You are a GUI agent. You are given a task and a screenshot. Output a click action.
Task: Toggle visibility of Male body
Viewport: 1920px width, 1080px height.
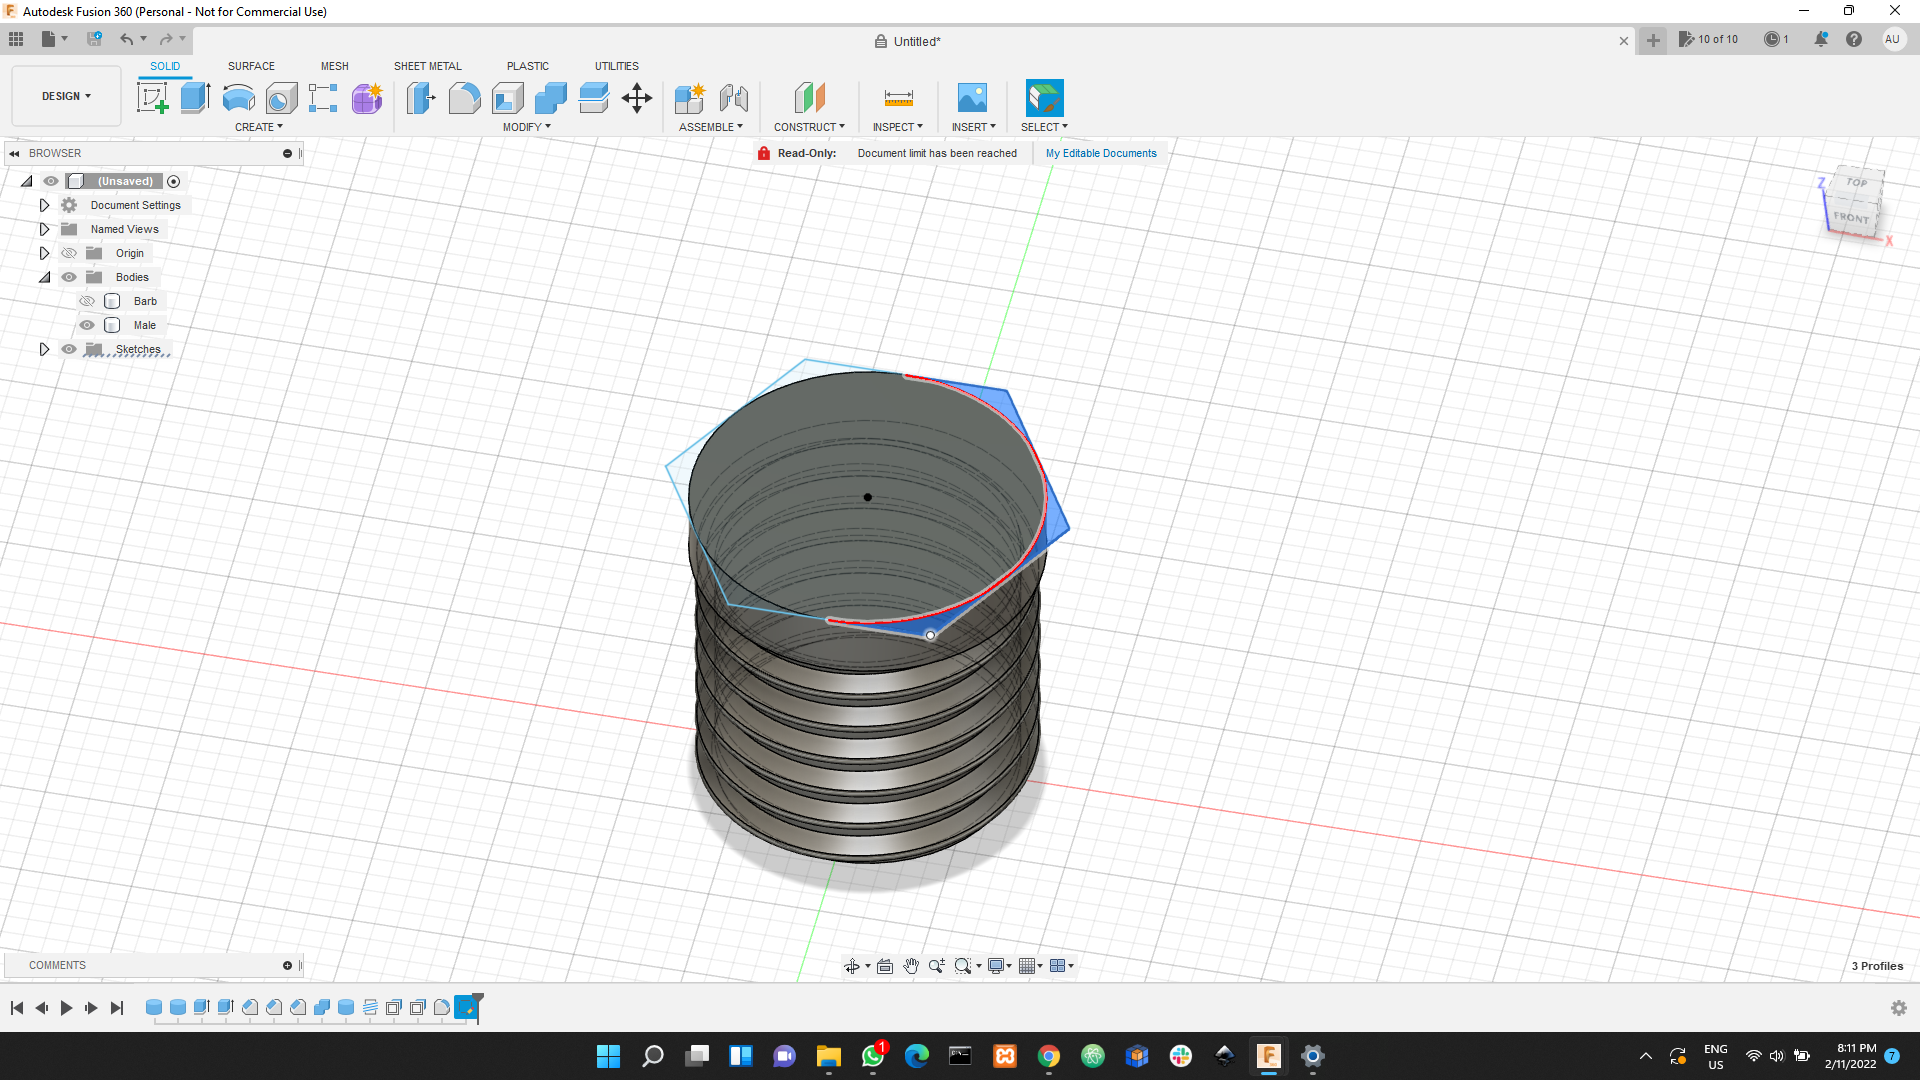[87, 324]
